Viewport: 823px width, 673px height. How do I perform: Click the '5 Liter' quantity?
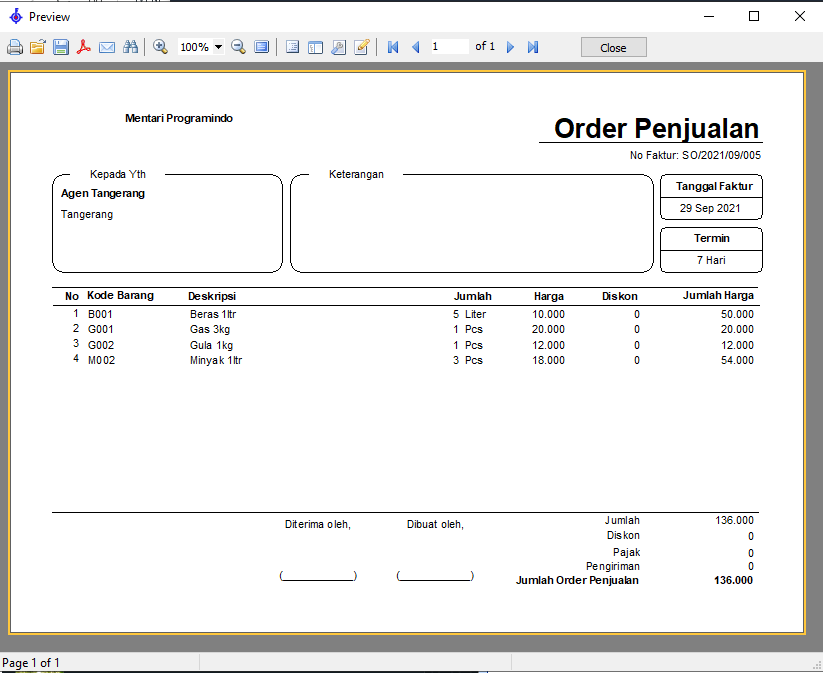(470, 314)
